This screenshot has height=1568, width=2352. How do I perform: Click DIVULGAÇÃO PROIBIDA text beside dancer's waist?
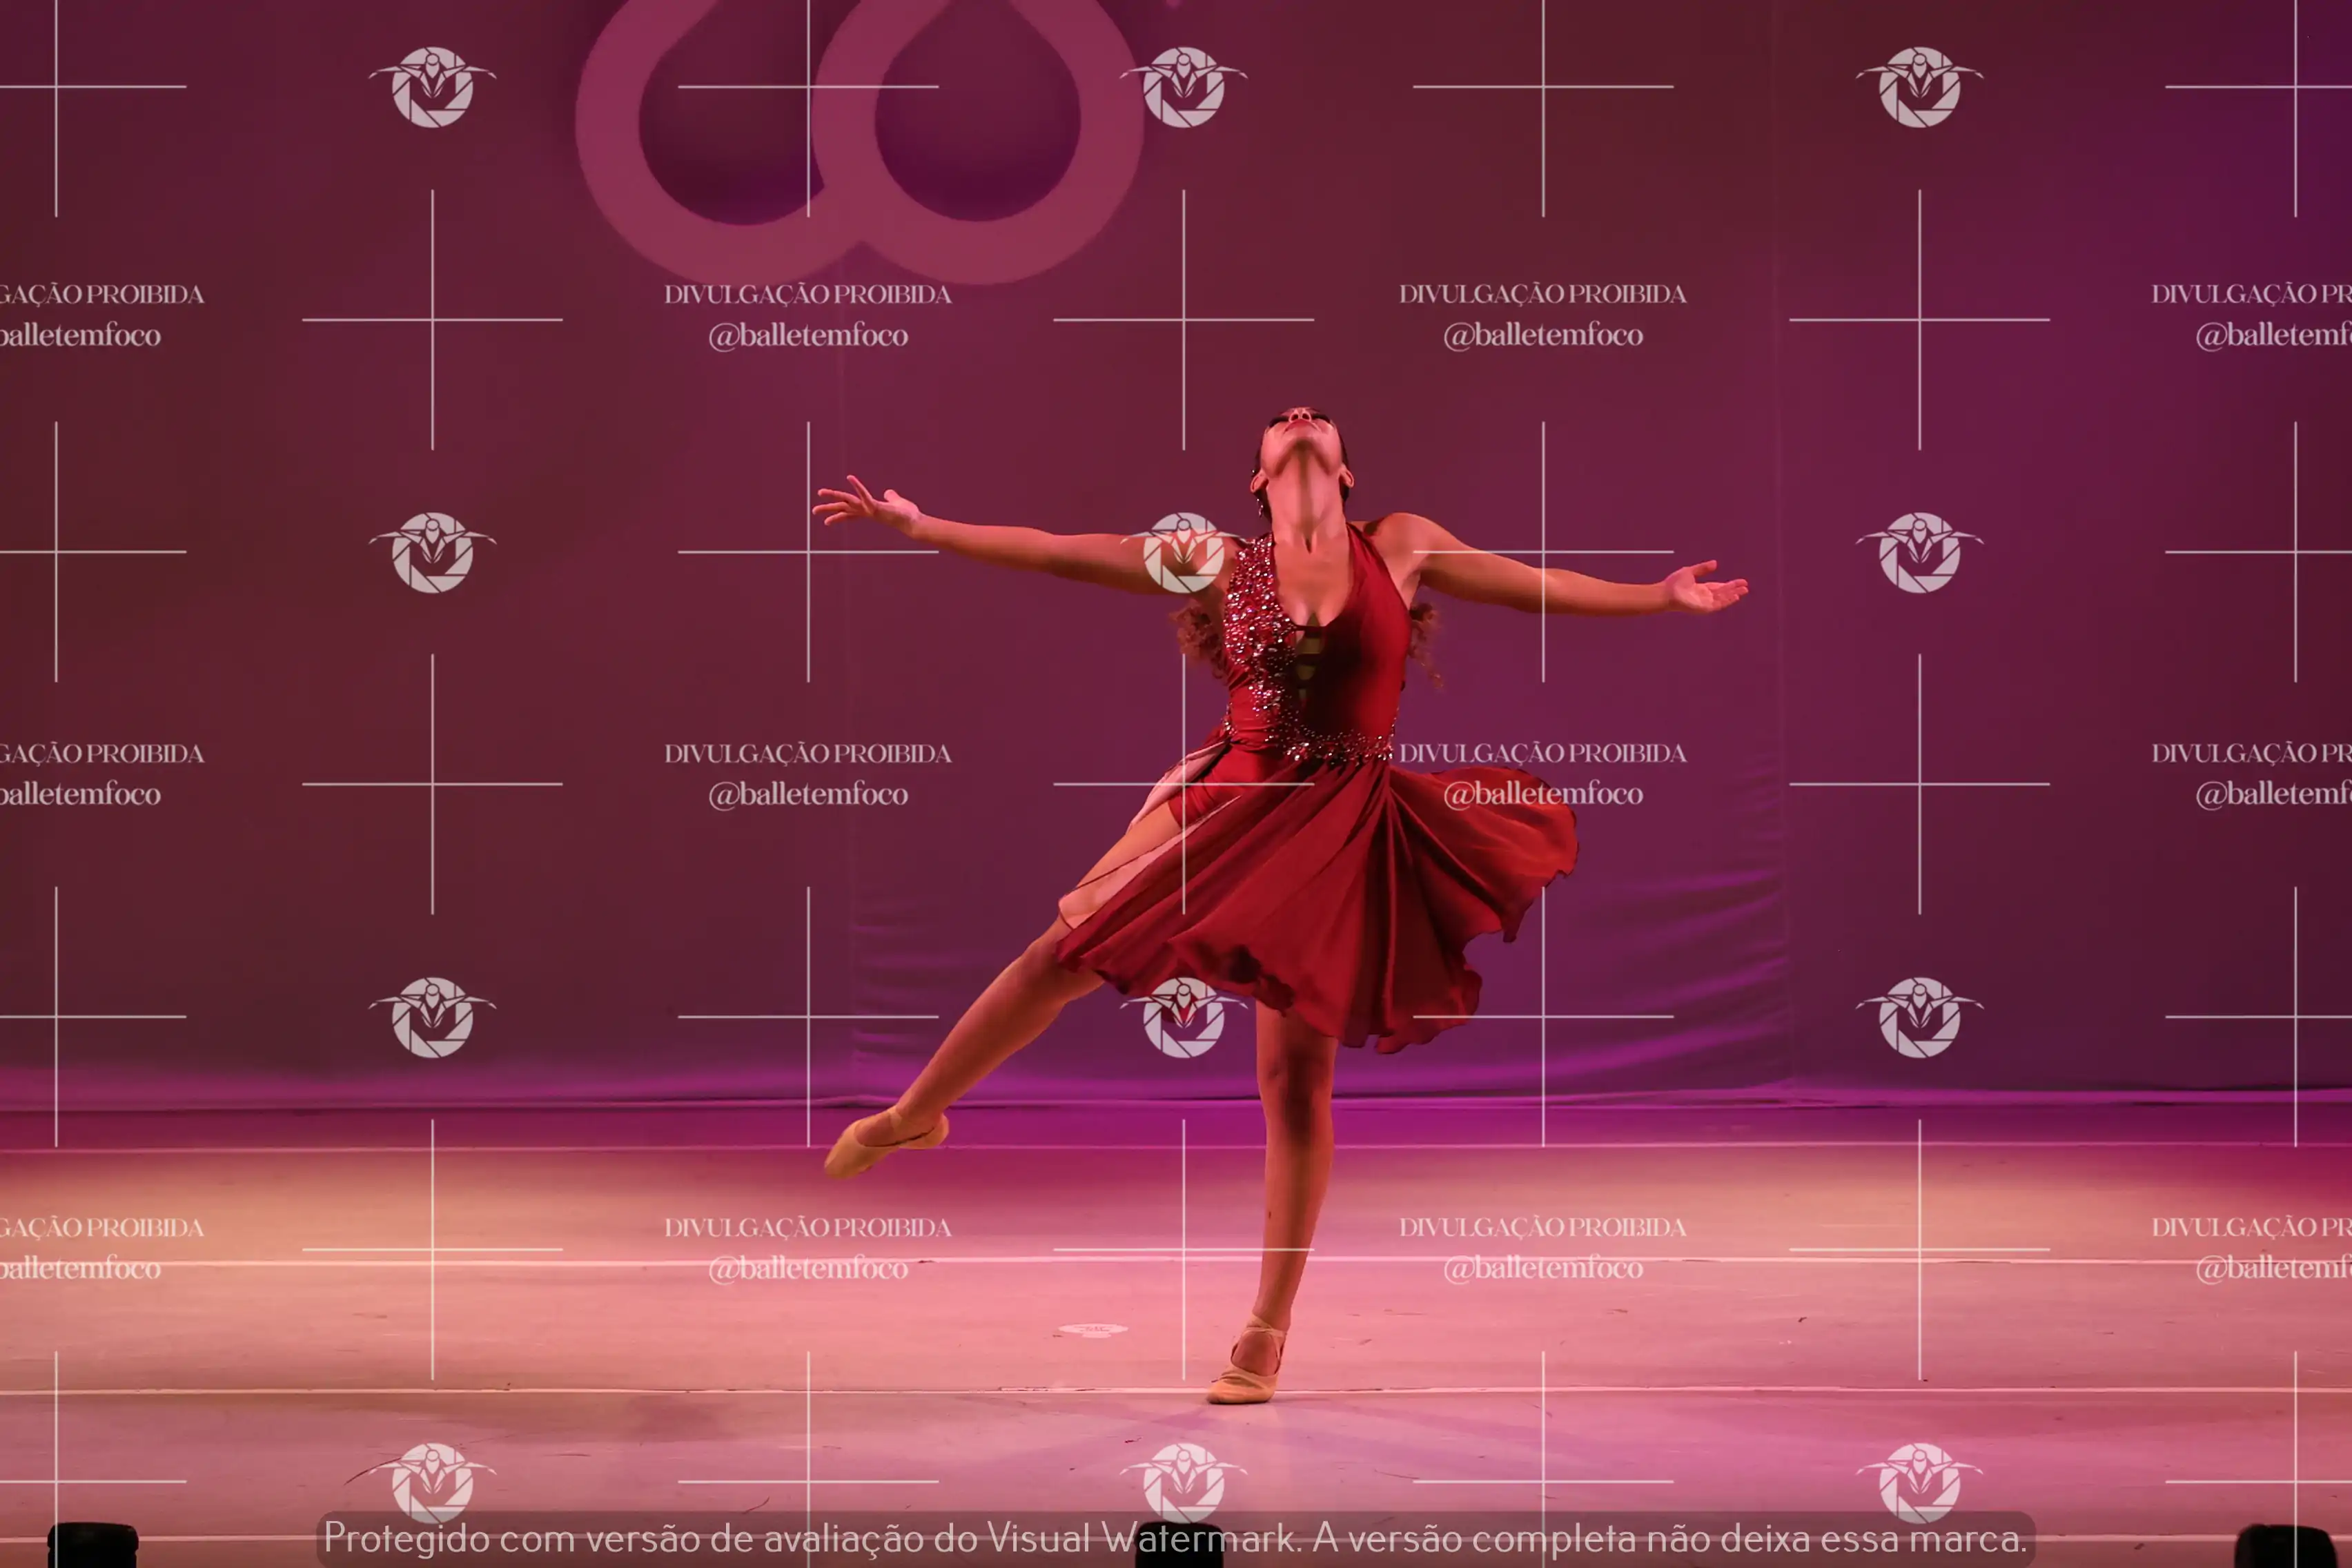pyautogui.click(x=1543, y=753)
